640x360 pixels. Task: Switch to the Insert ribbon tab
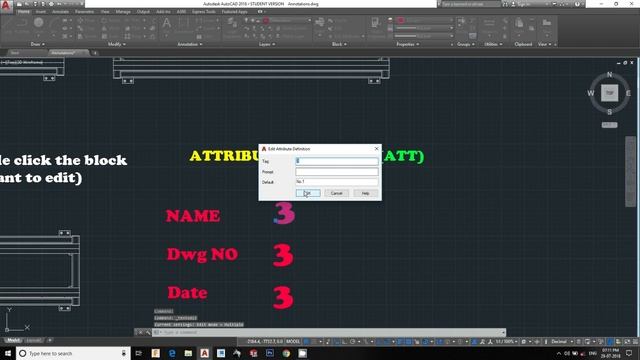(41, 11)
